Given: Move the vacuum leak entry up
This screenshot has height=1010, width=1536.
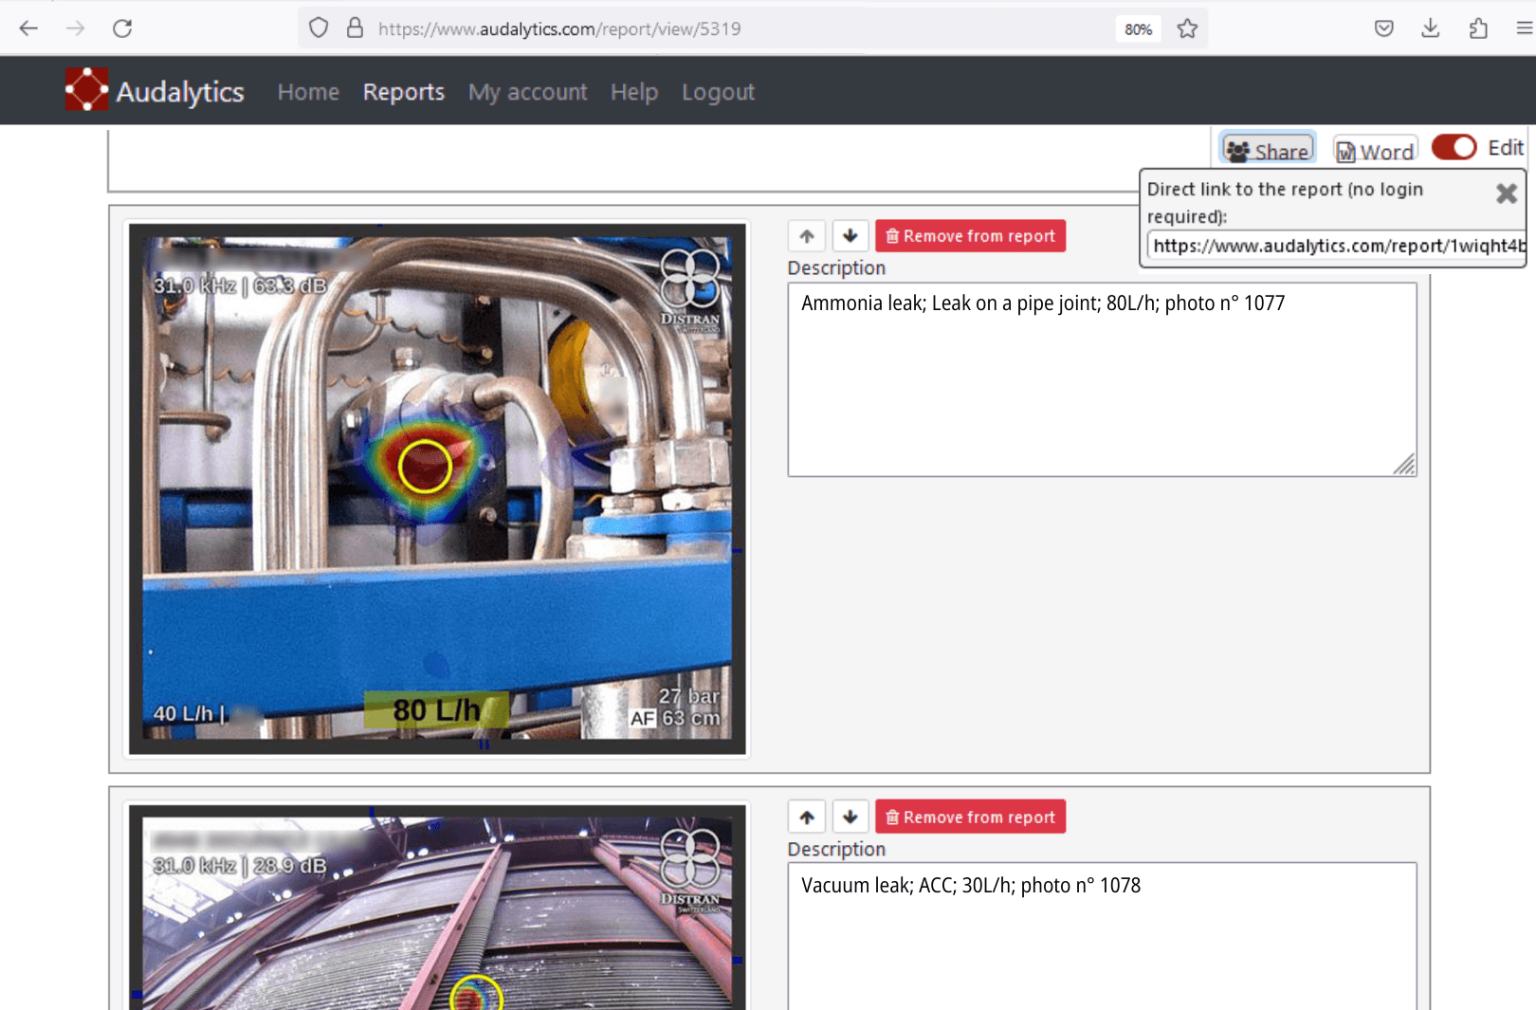Looking at the screenshot, I should point(806,817).
